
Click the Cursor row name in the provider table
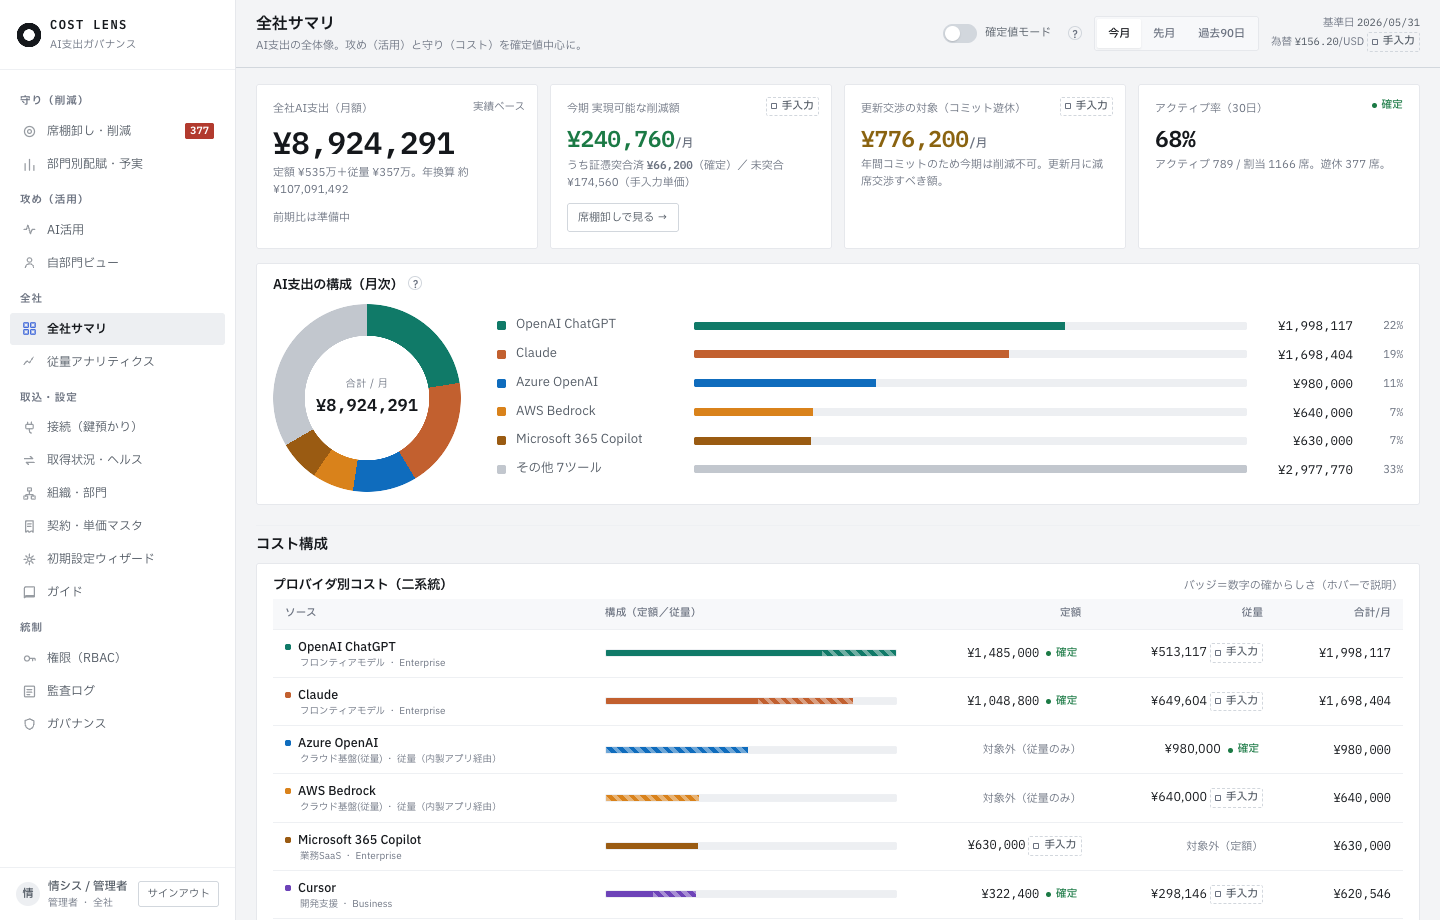317,888
